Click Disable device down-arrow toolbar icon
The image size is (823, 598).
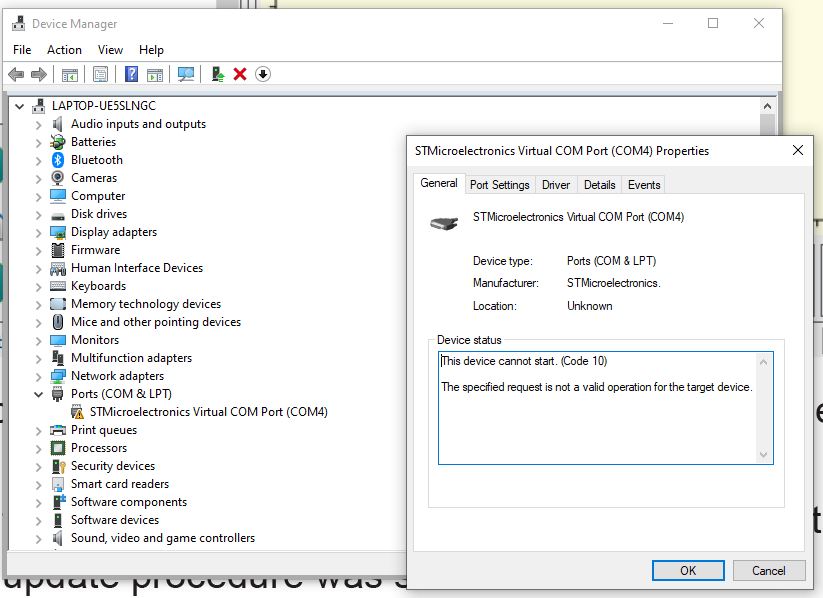click(263, 74)
